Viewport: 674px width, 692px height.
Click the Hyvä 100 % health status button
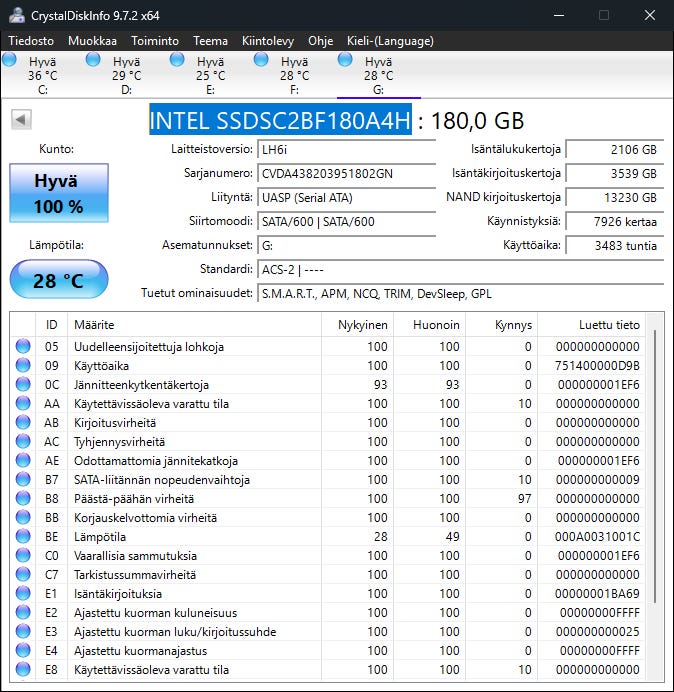click(x=59, y=194)
